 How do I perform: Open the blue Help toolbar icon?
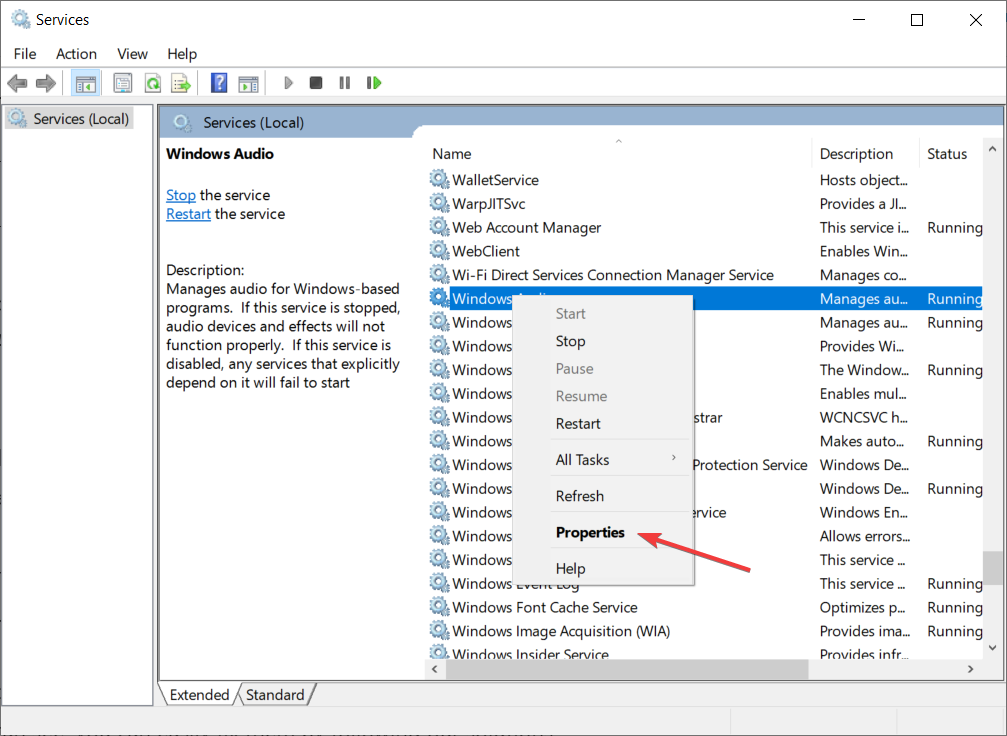tap(219, 83)
